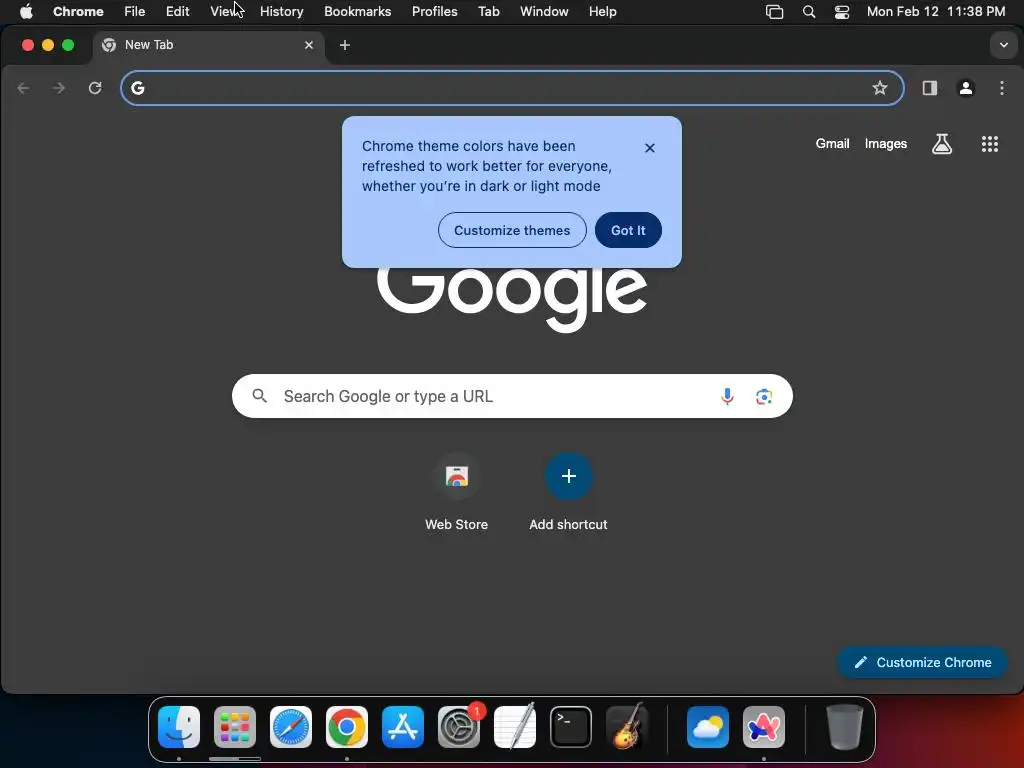Screen dimensions: 1024x768
Task: Click the browser forward arrow
Action: pyautogui.click(x=59, y=88)
